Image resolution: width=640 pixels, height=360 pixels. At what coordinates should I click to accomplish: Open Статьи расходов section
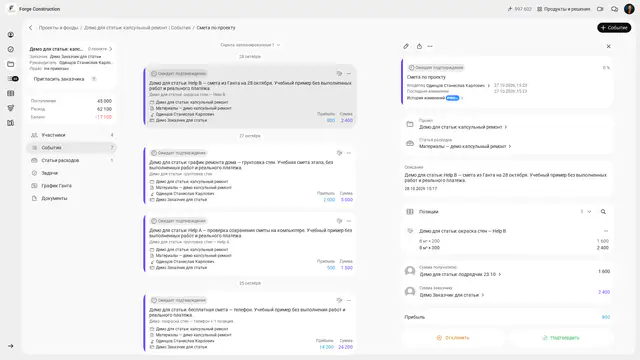click(72, 160)
